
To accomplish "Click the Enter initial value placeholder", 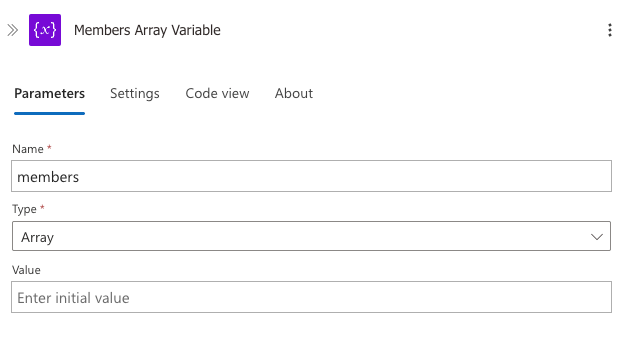I will coord(73,298).
